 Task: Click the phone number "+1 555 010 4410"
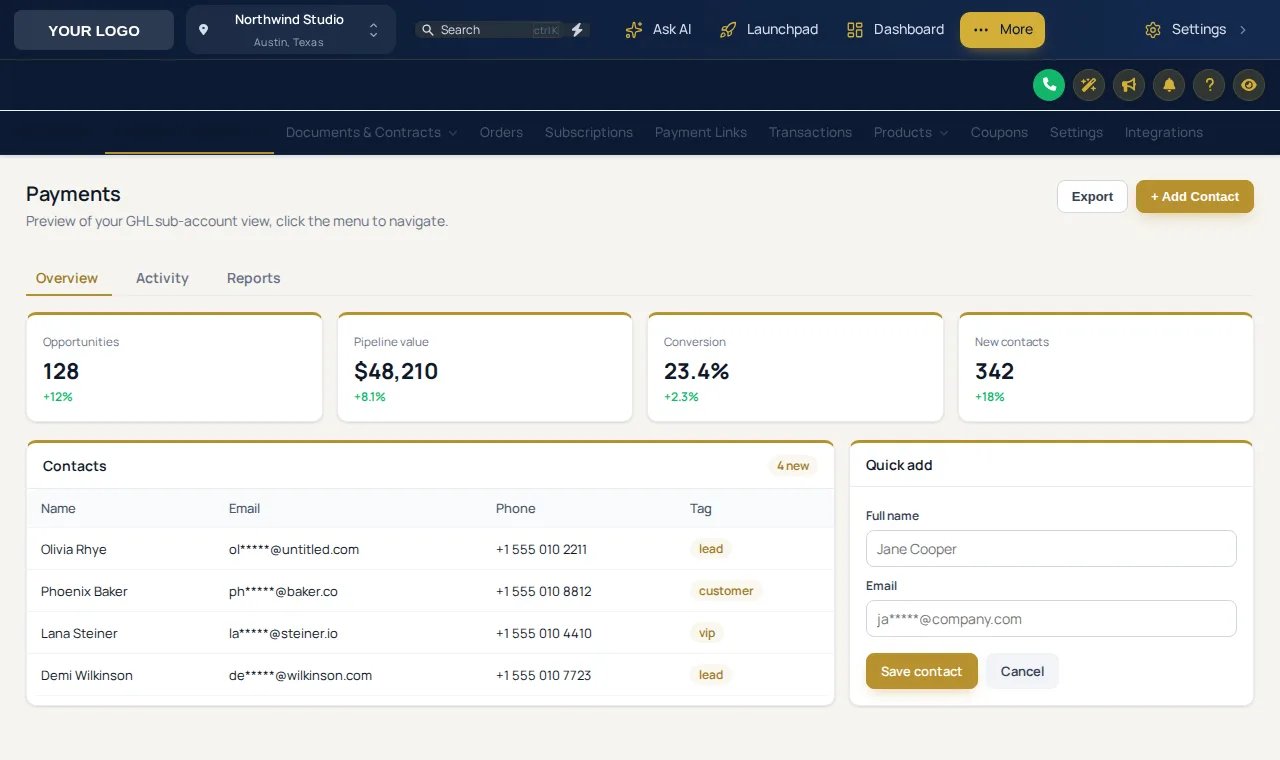coord(544,633)
